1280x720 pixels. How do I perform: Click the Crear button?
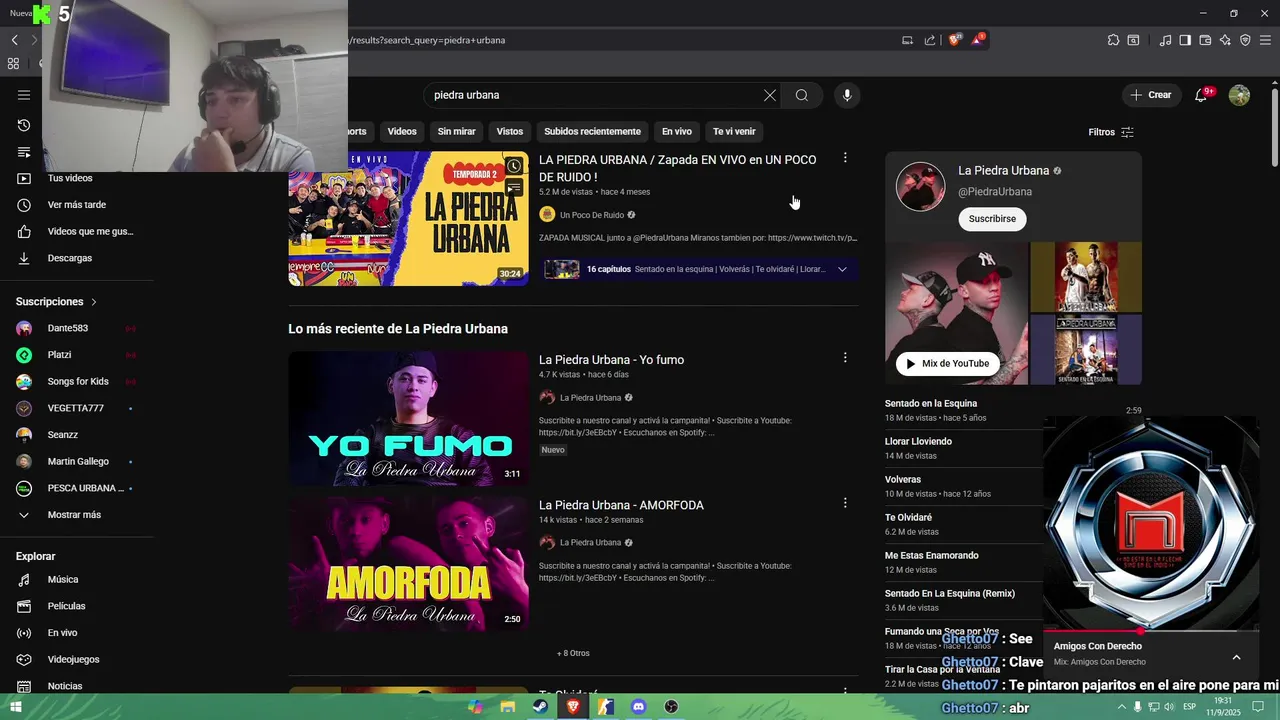click(x=1150, y=95)
